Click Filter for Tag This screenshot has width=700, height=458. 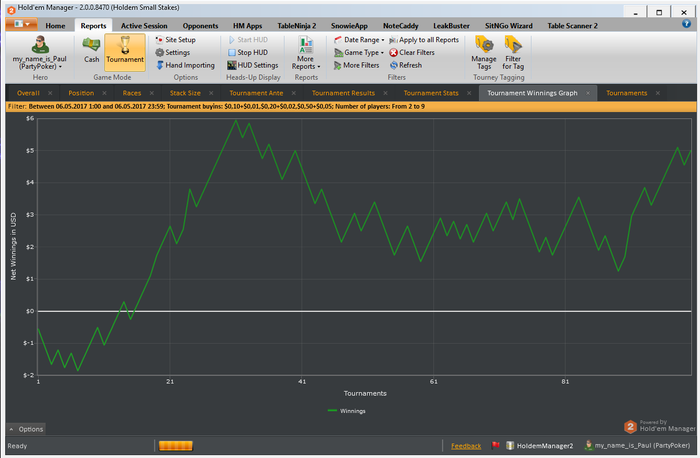click(x=513, y=53)
